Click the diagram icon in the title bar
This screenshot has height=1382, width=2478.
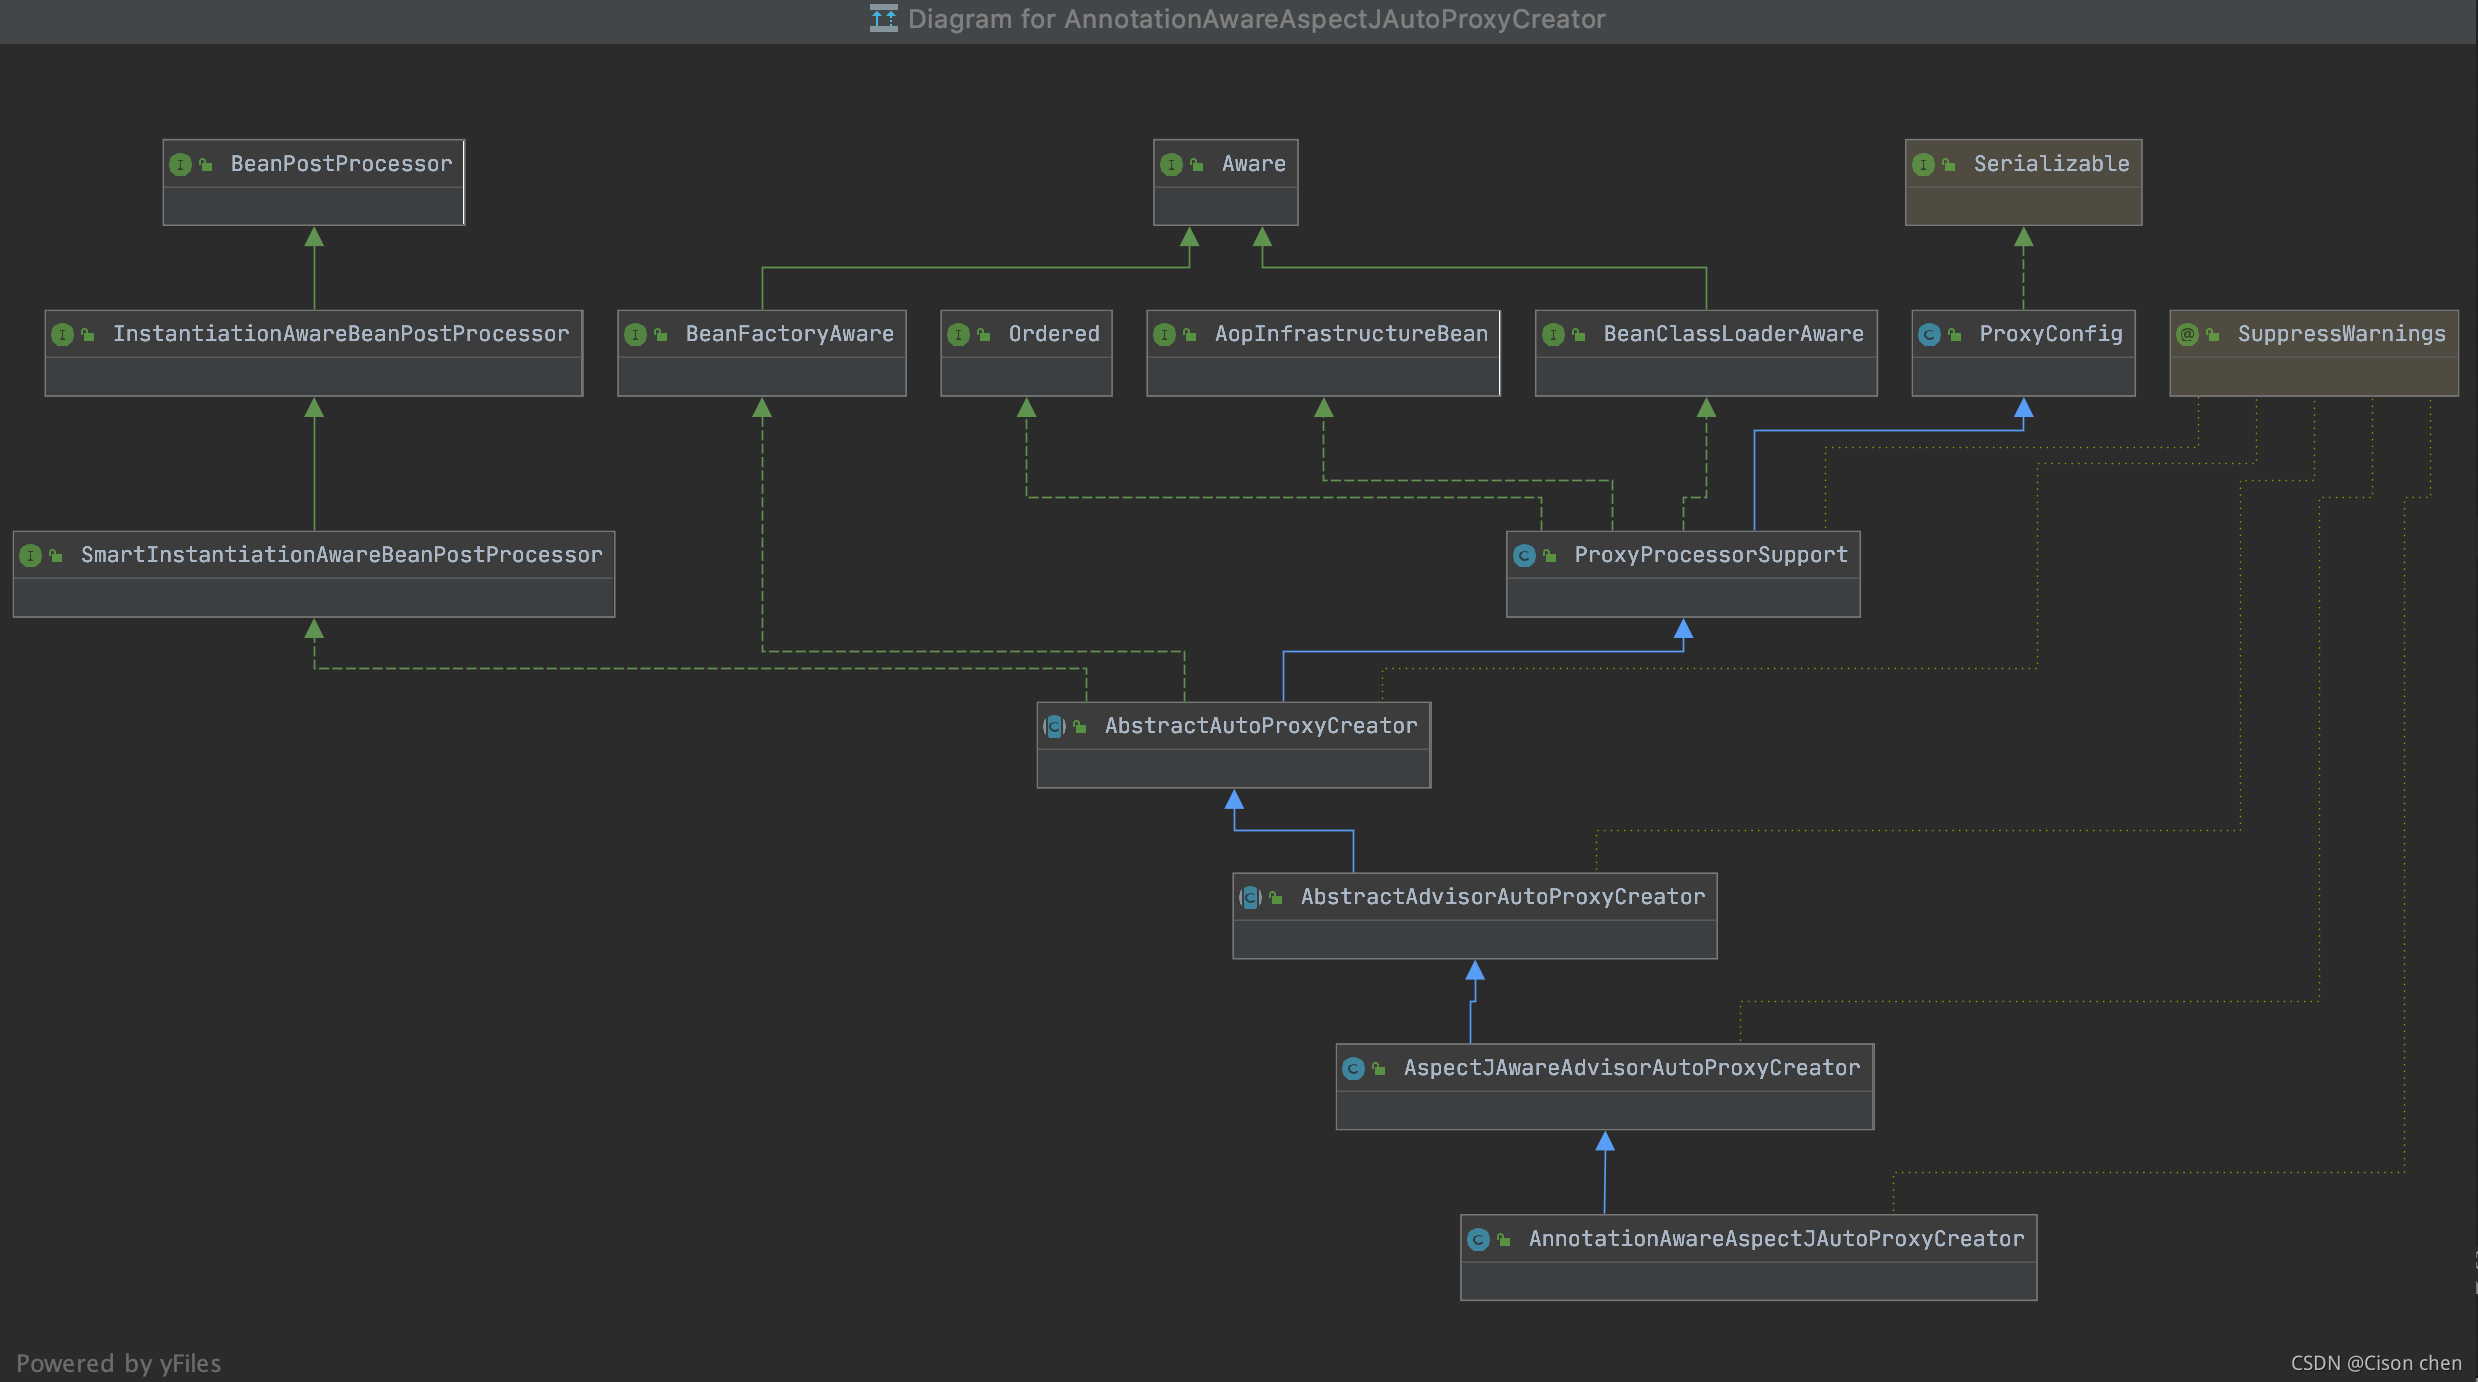[x=883, y=18]
